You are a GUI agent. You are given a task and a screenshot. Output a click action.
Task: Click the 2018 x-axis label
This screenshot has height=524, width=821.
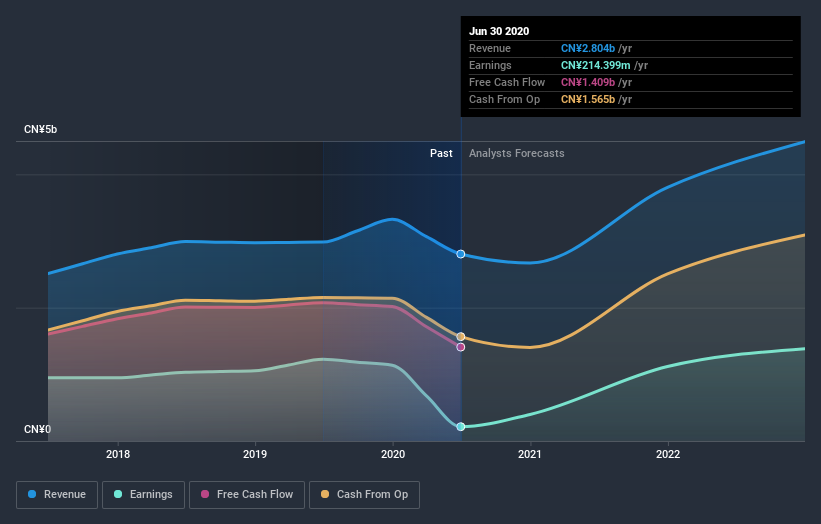tap(118, 454)
